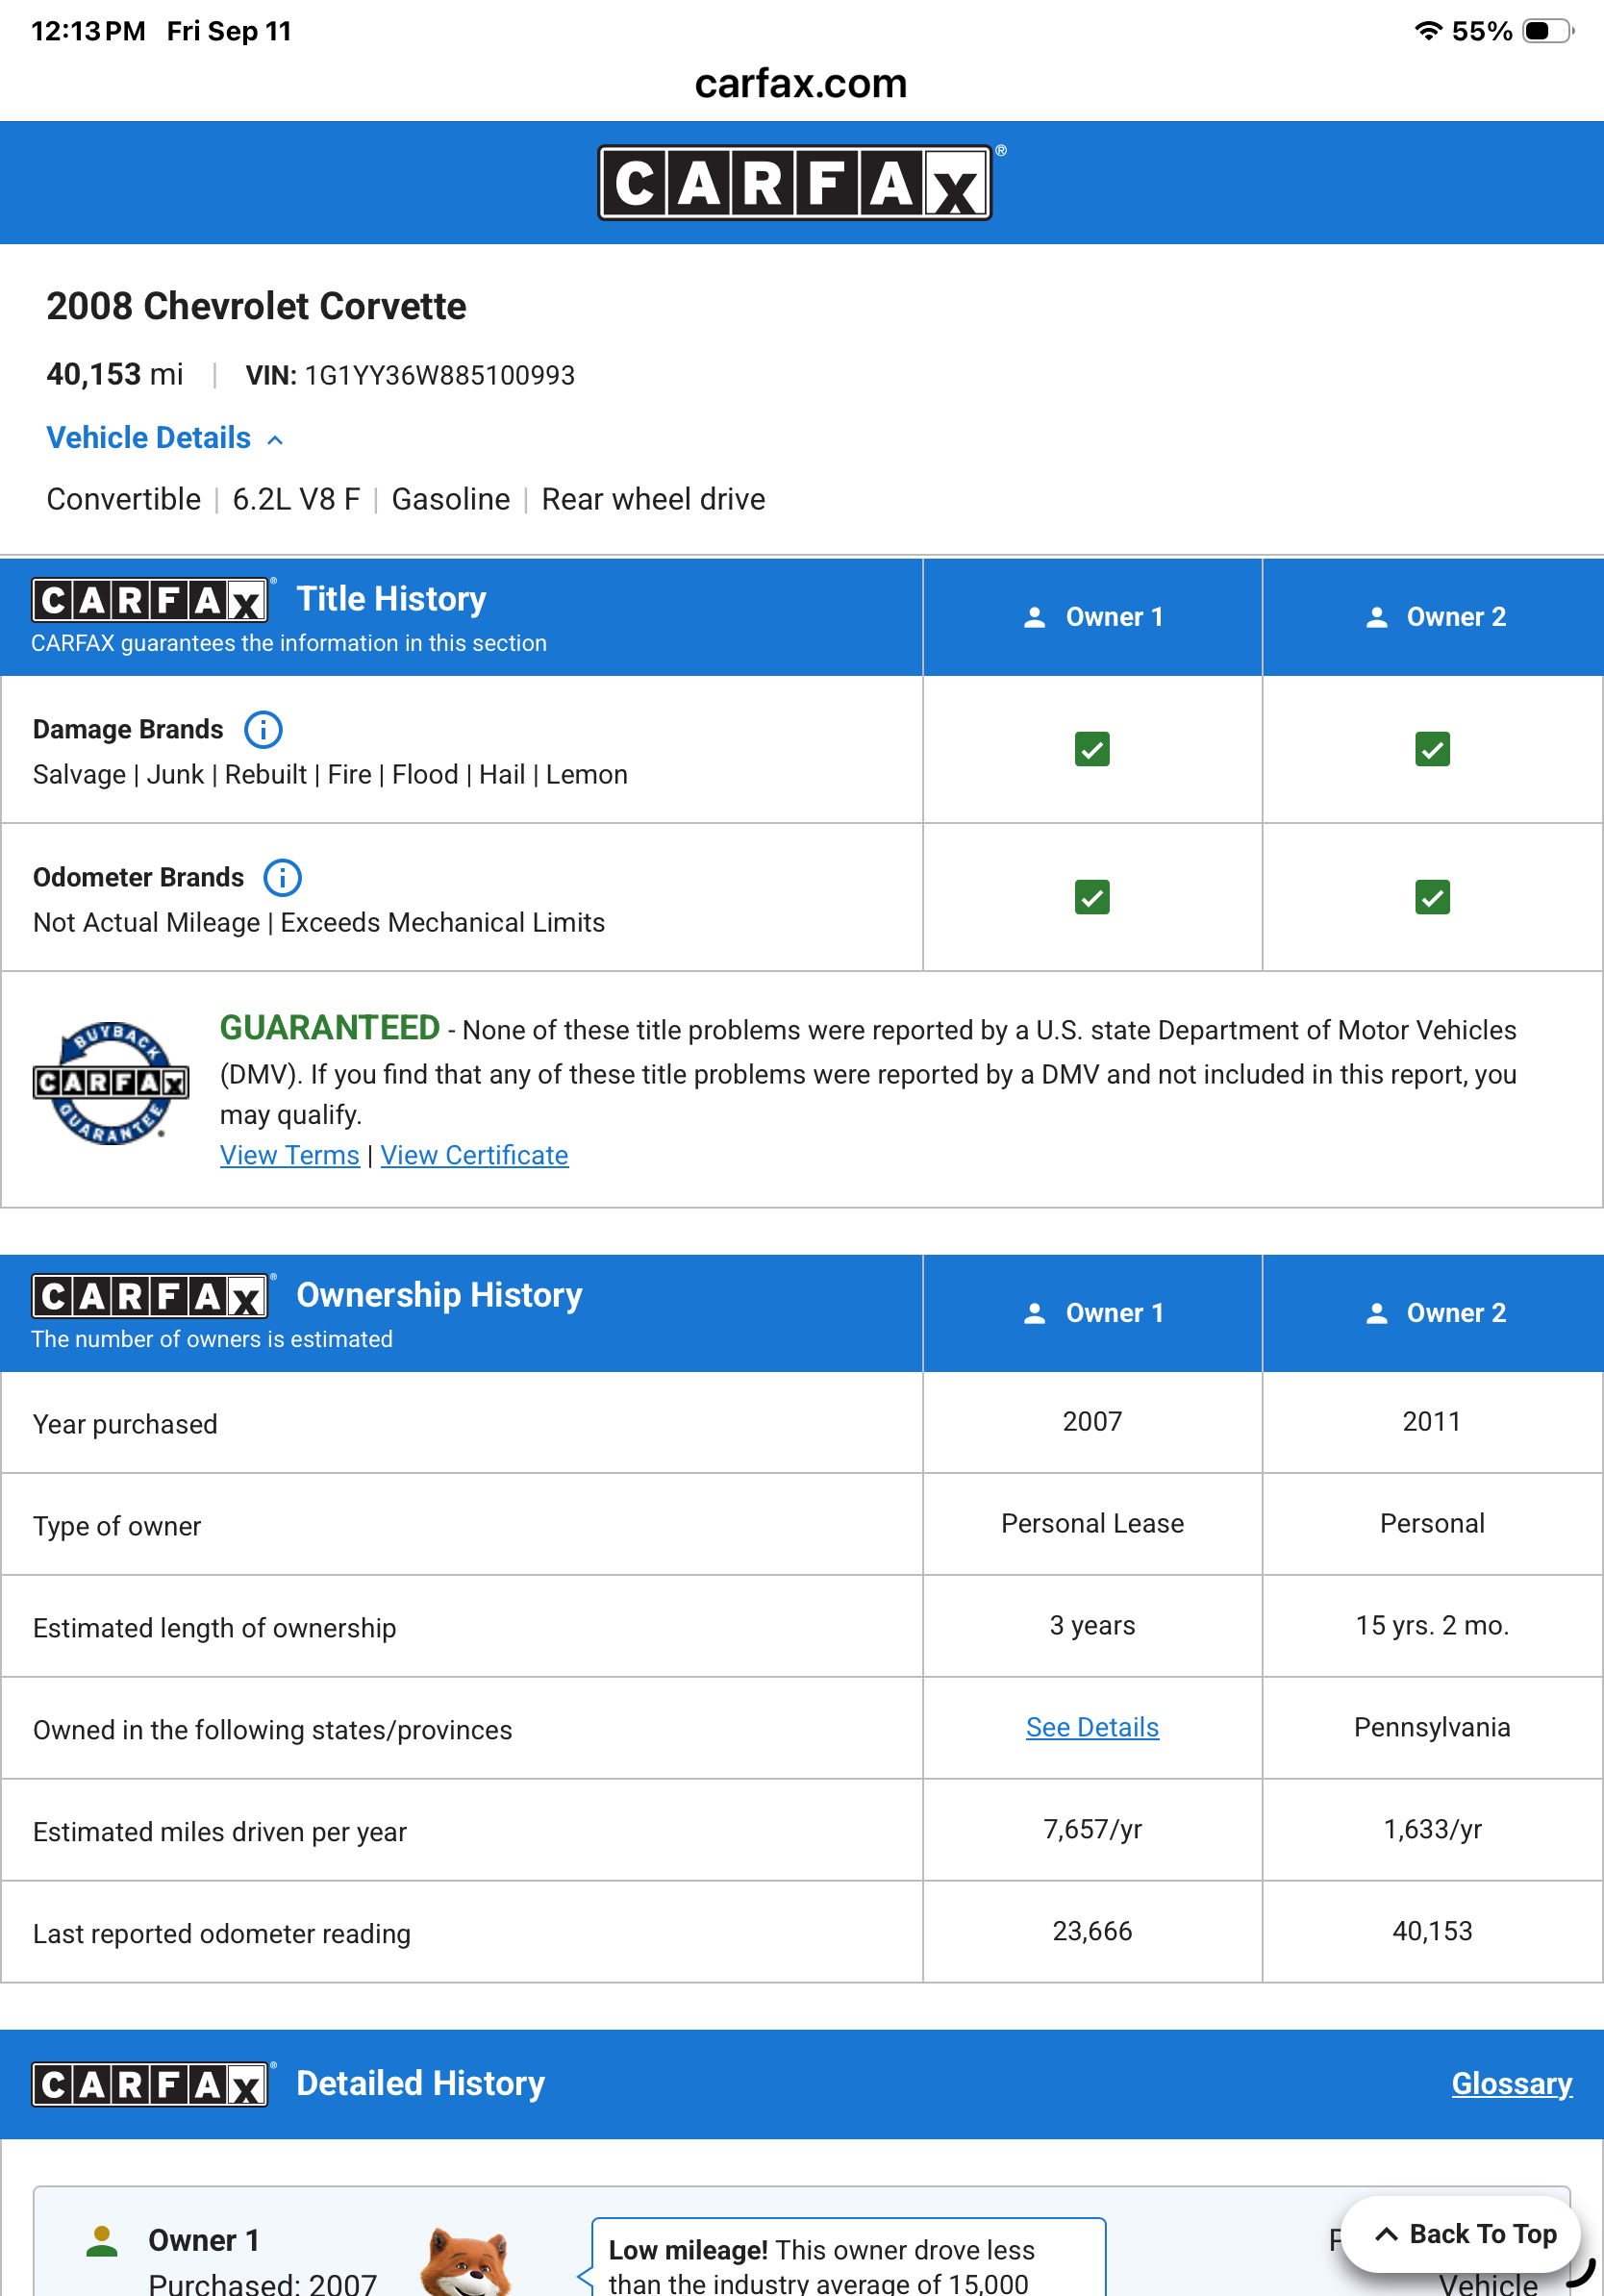Open the Glossary link

click(x=1511, y=2083)
